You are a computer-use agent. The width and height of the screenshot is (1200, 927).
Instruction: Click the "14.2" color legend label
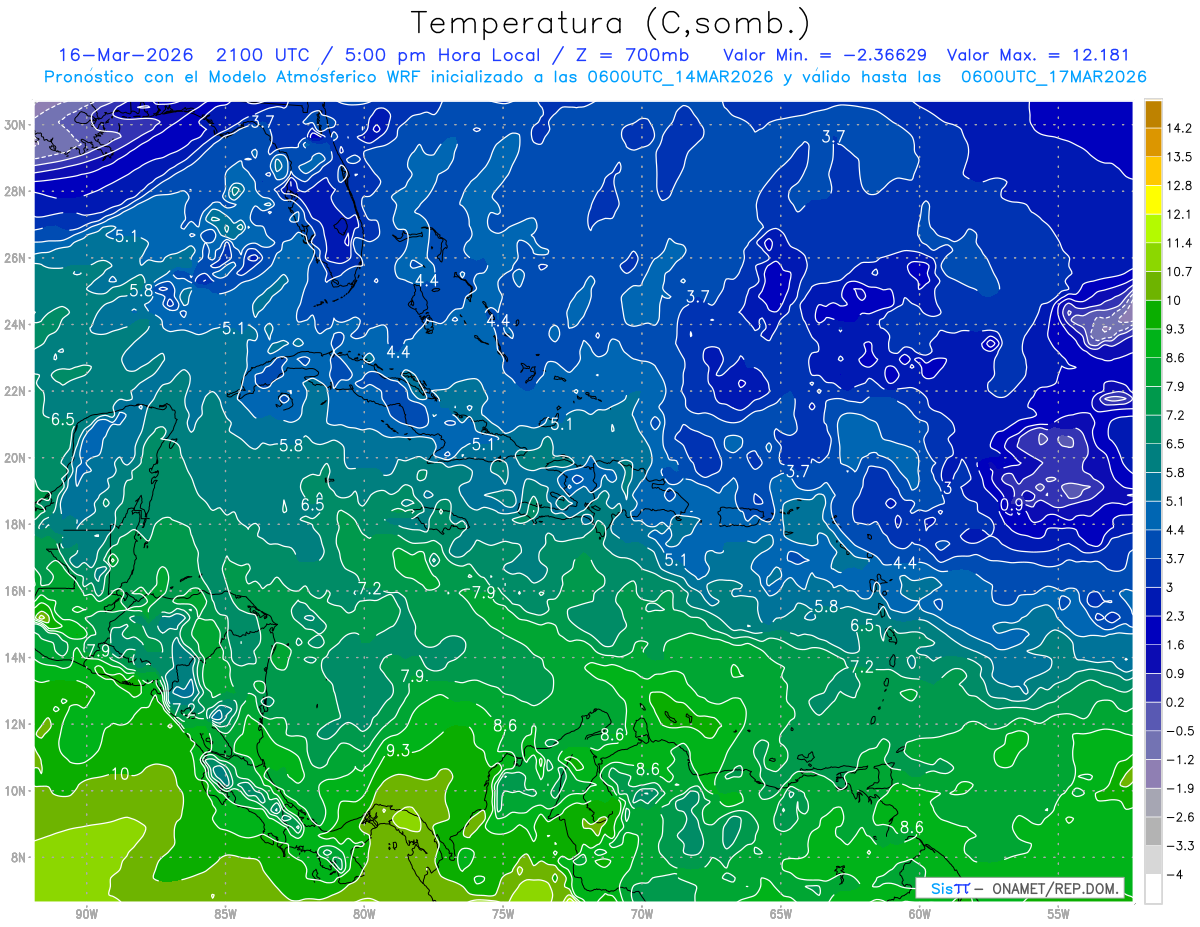(x=1178, y=128)
